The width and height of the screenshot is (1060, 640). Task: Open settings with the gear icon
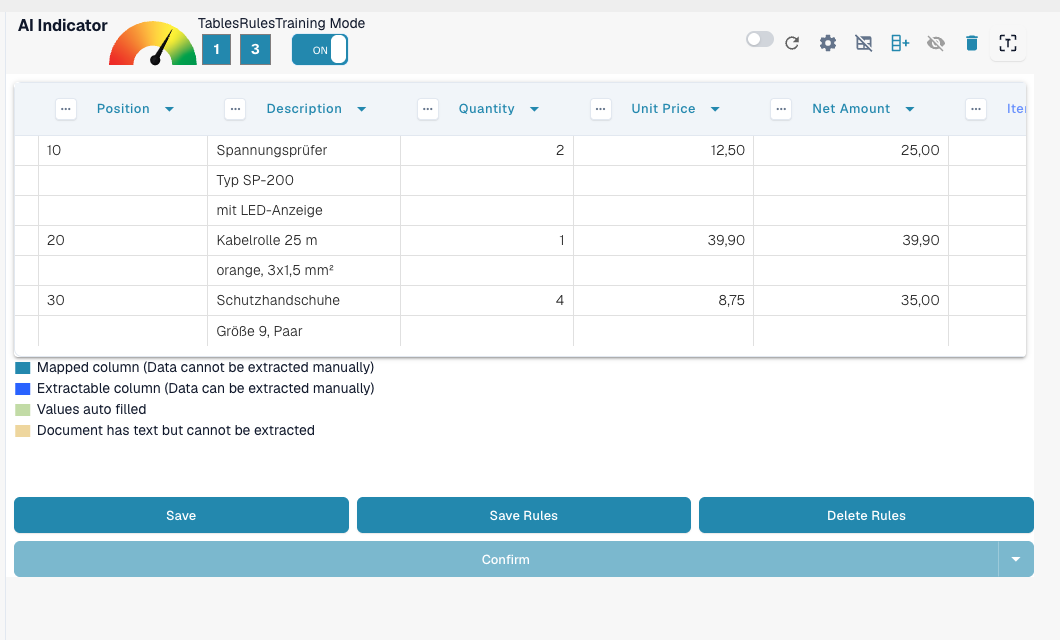click(827, 43)
